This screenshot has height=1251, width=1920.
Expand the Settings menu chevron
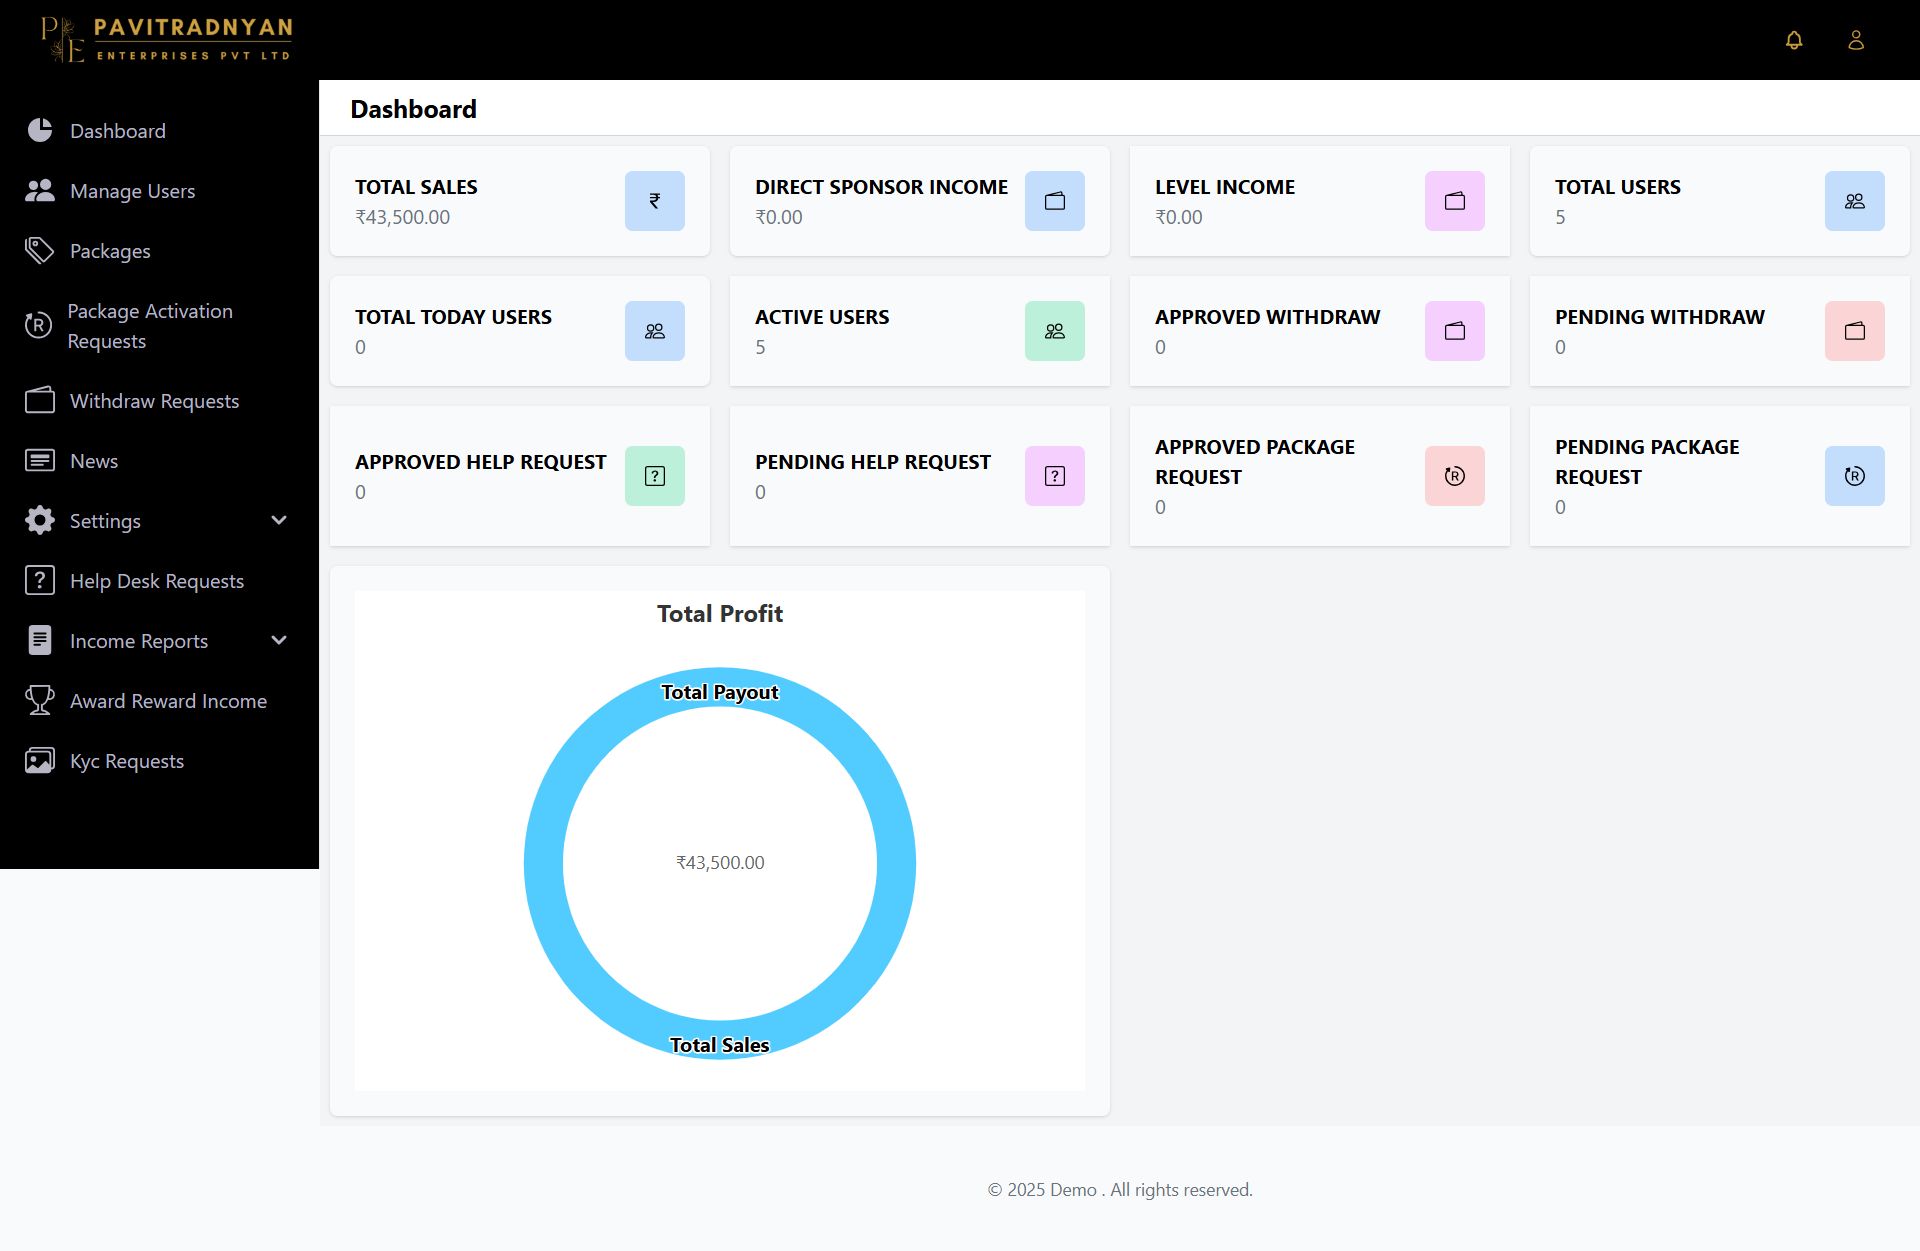point(279,520)
